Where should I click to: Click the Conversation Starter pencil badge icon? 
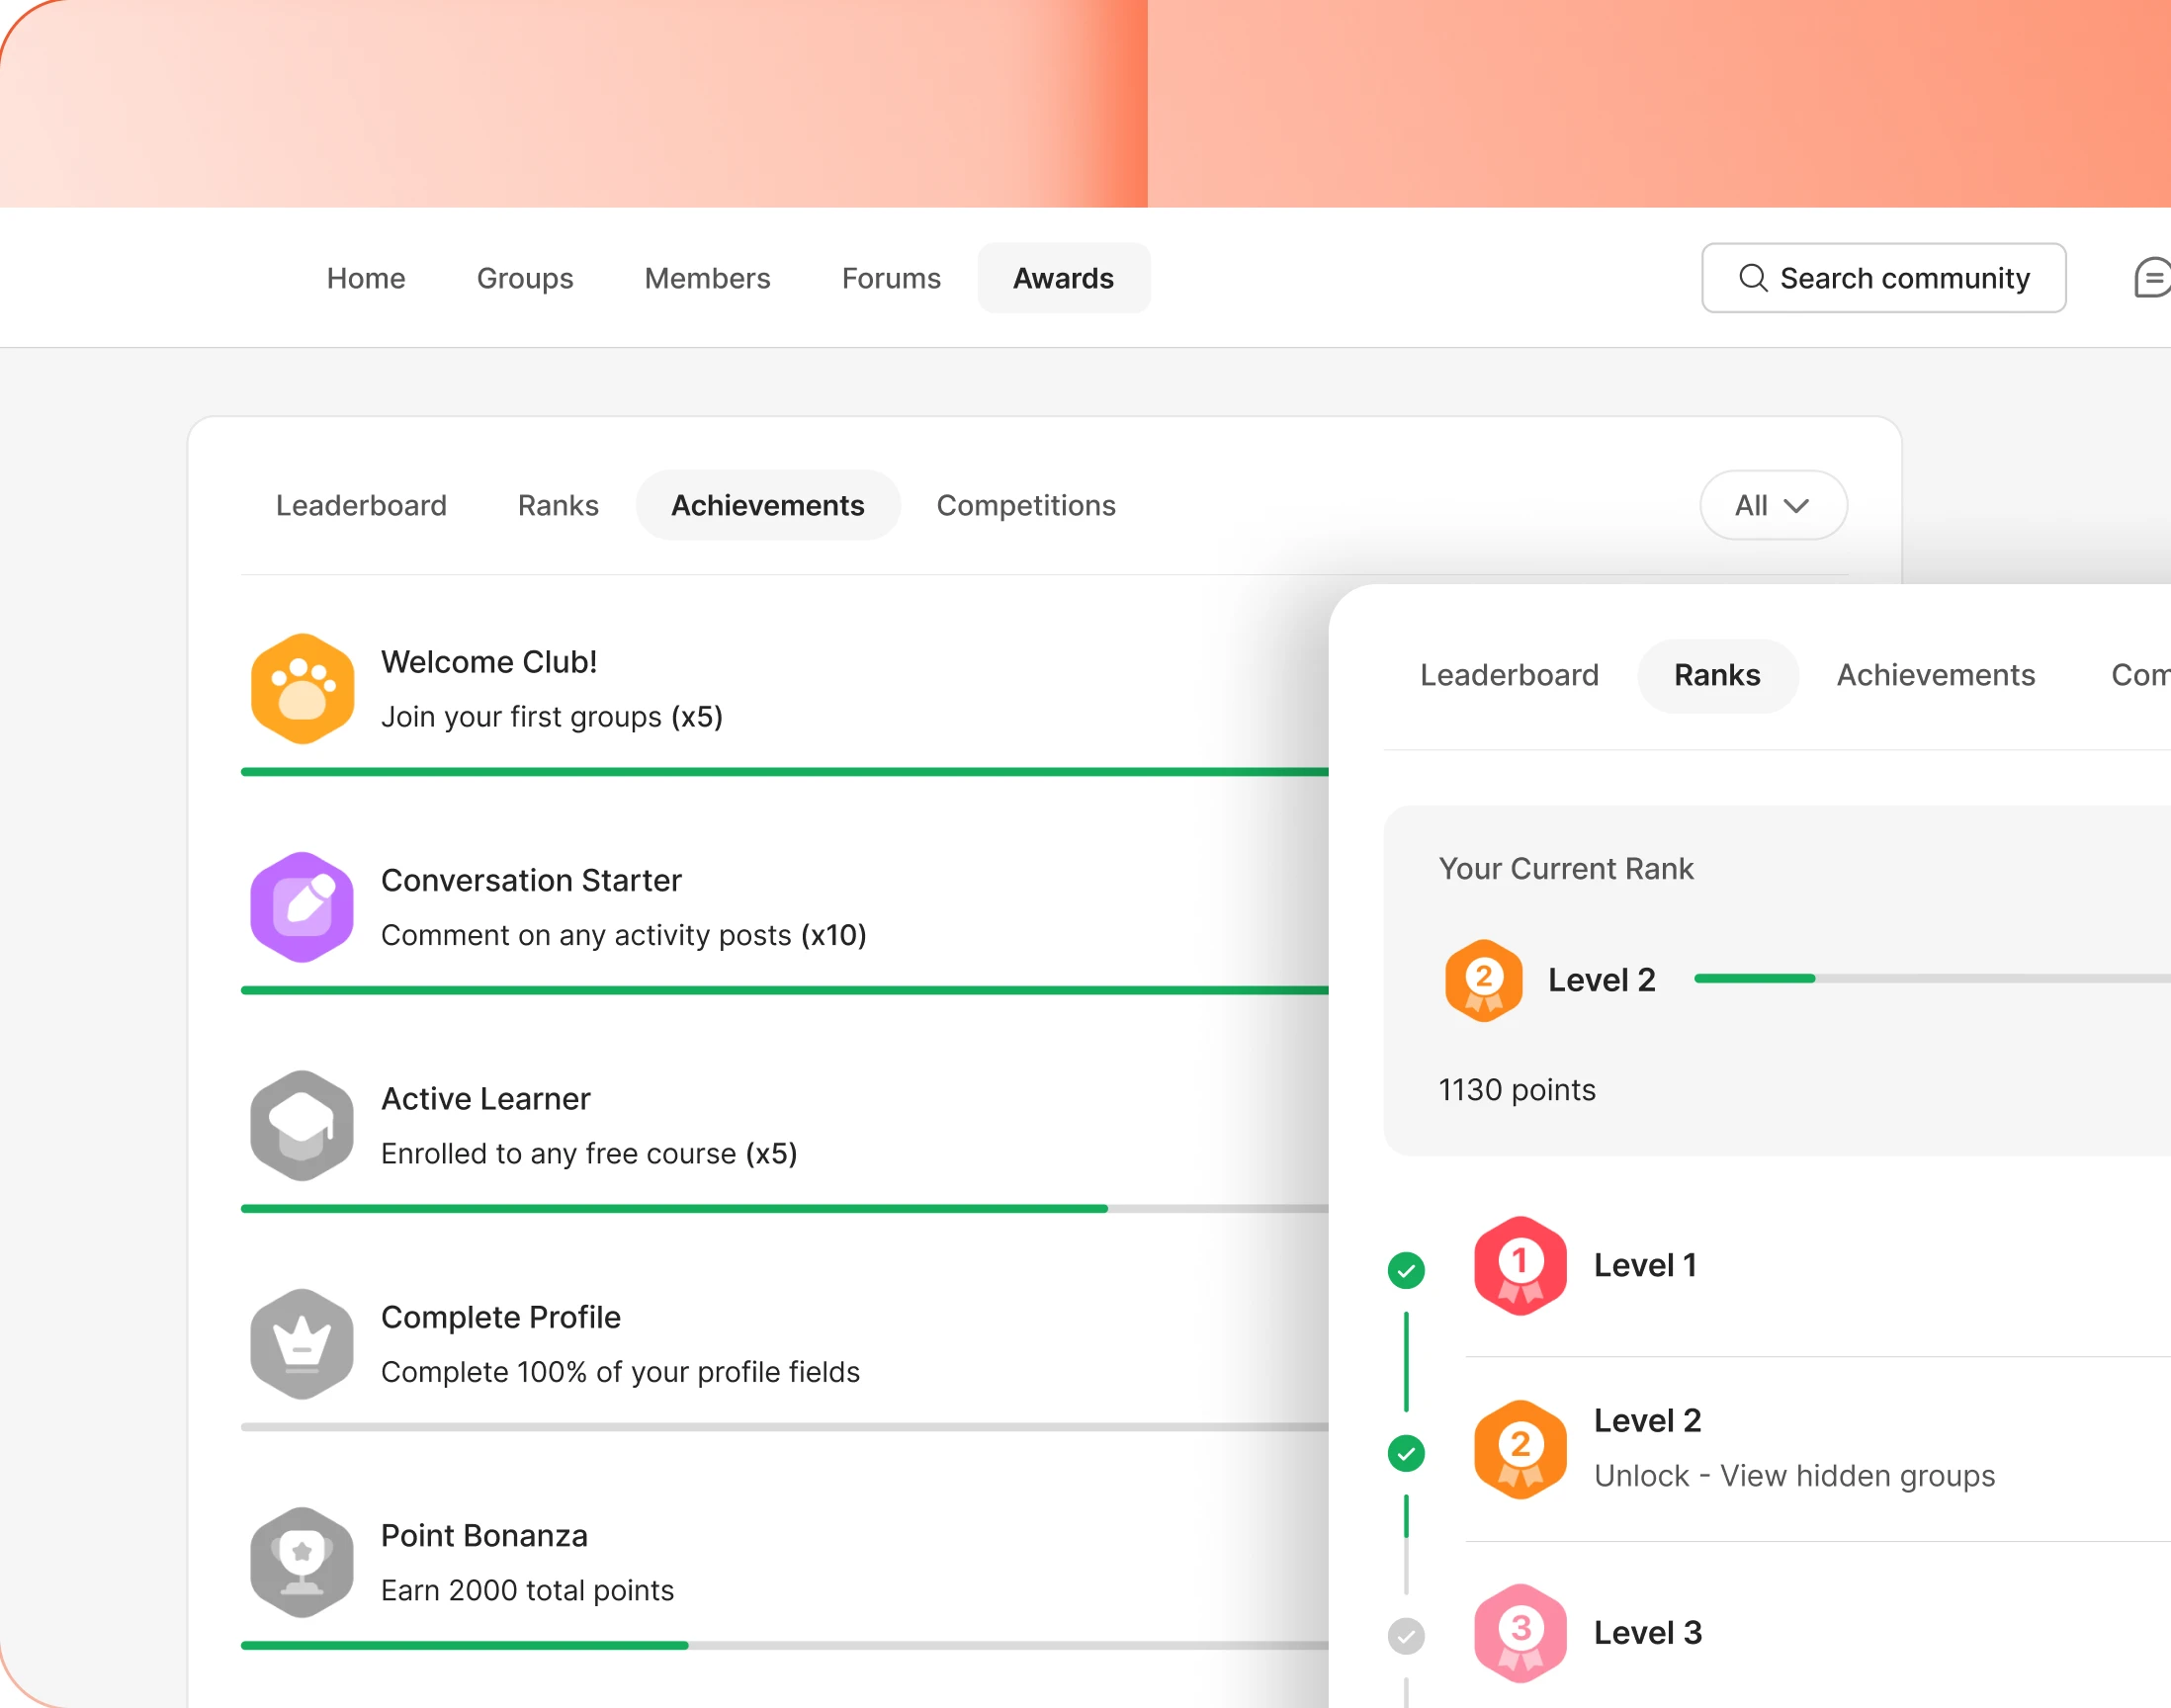click(x=302, y=907)
